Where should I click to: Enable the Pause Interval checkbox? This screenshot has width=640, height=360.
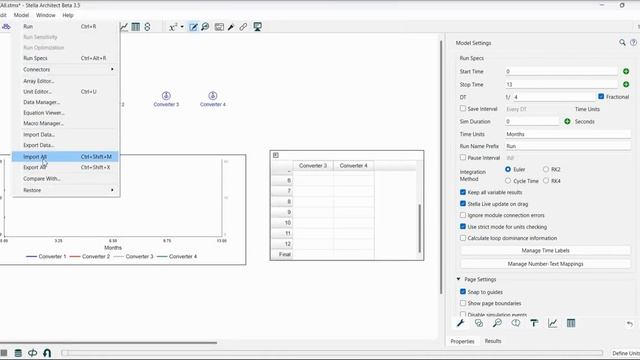463,157
